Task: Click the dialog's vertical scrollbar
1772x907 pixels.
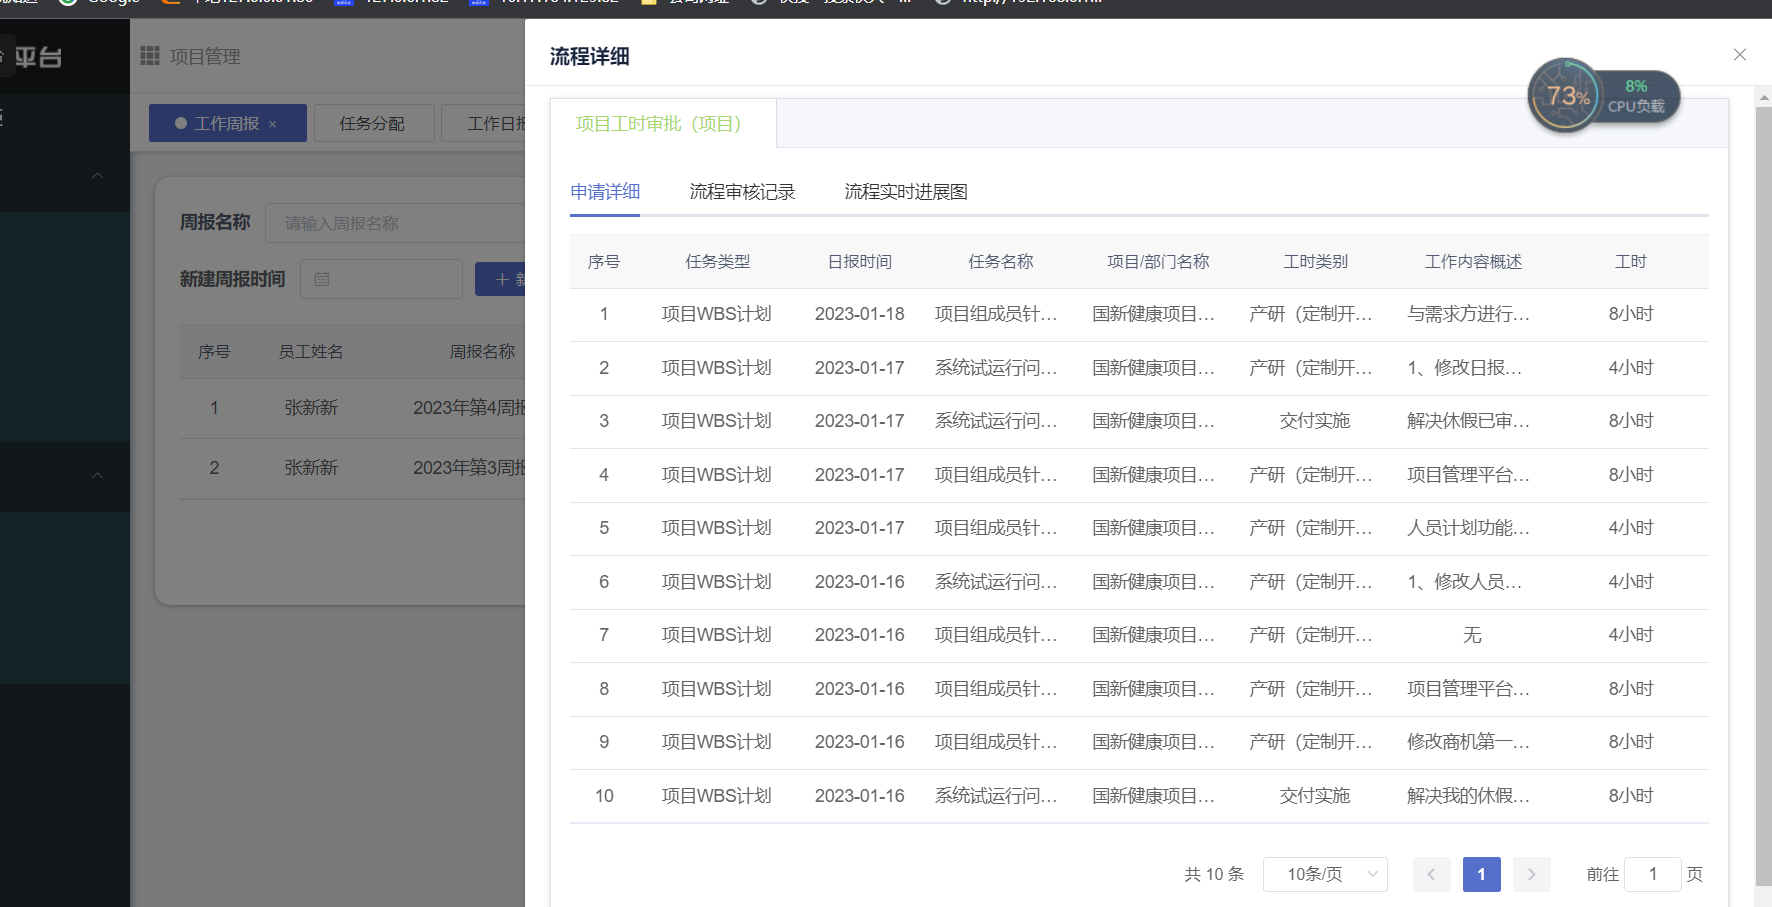Action: [x=1764, y=495]
